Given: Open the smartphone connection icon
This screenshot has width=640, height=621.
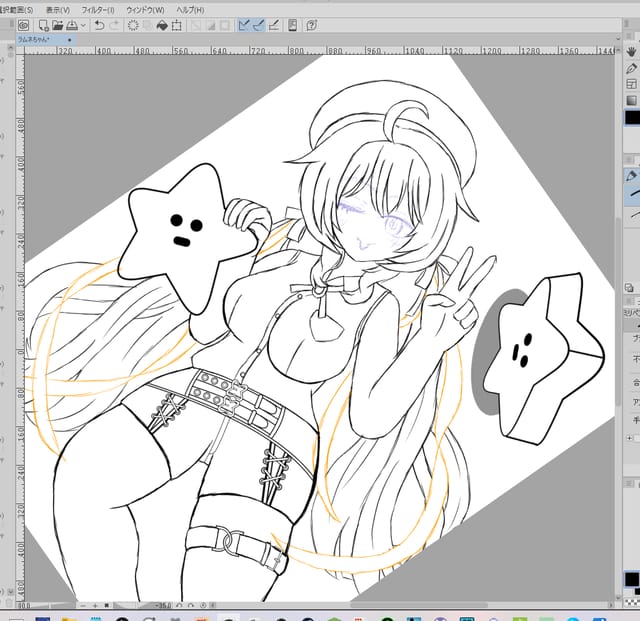Looking at the screenshot, I should coord(290,24).
